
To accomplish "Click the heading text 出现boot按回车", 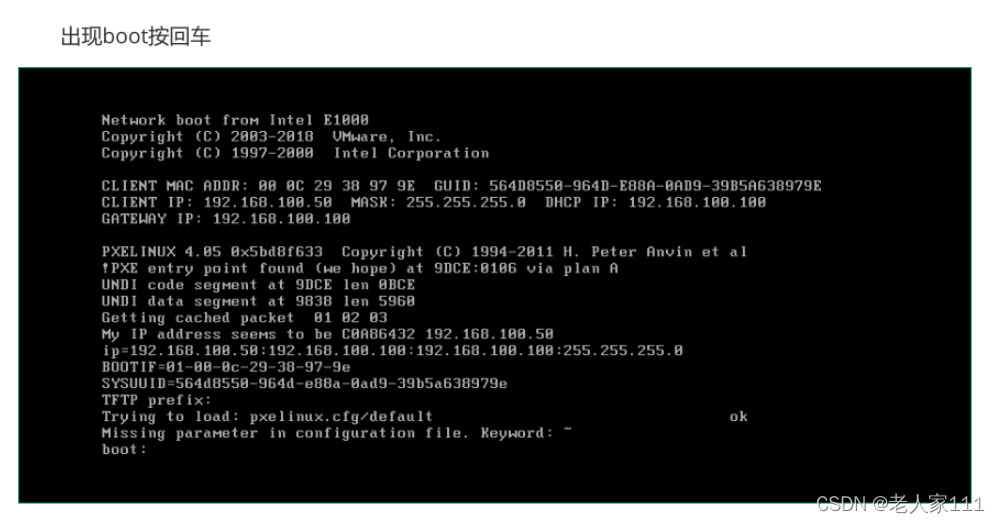I will [x=136, y=36].
